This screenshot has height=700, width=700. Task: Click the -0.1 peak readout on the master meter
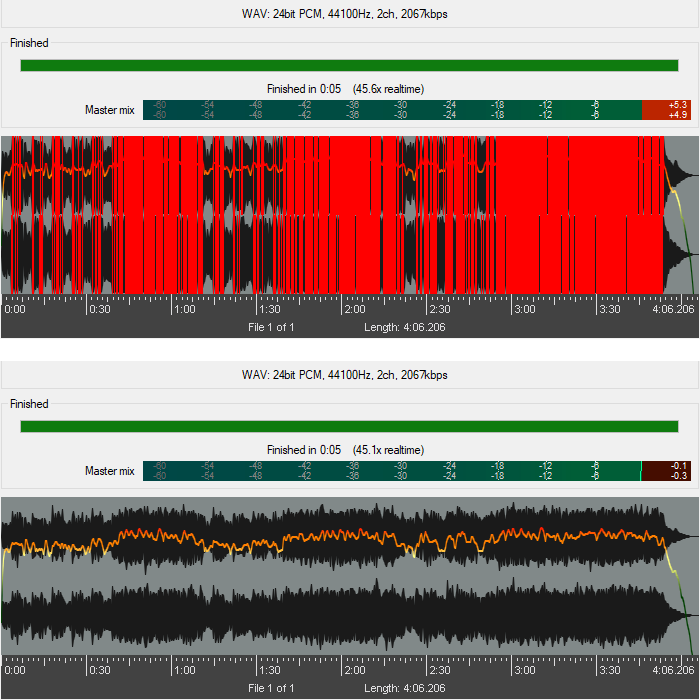point(678,466)
